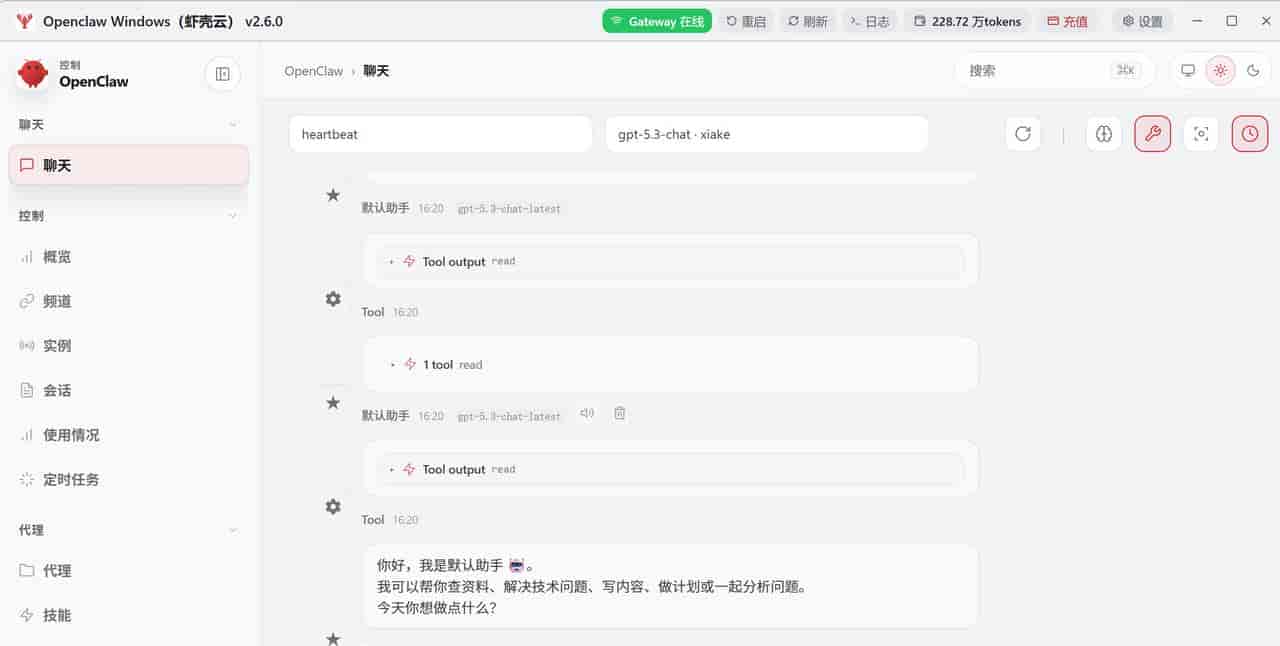Click the 228.72 万tokens balance button
The width and height of the screenshot is (1280, 646).
point(968,21)
